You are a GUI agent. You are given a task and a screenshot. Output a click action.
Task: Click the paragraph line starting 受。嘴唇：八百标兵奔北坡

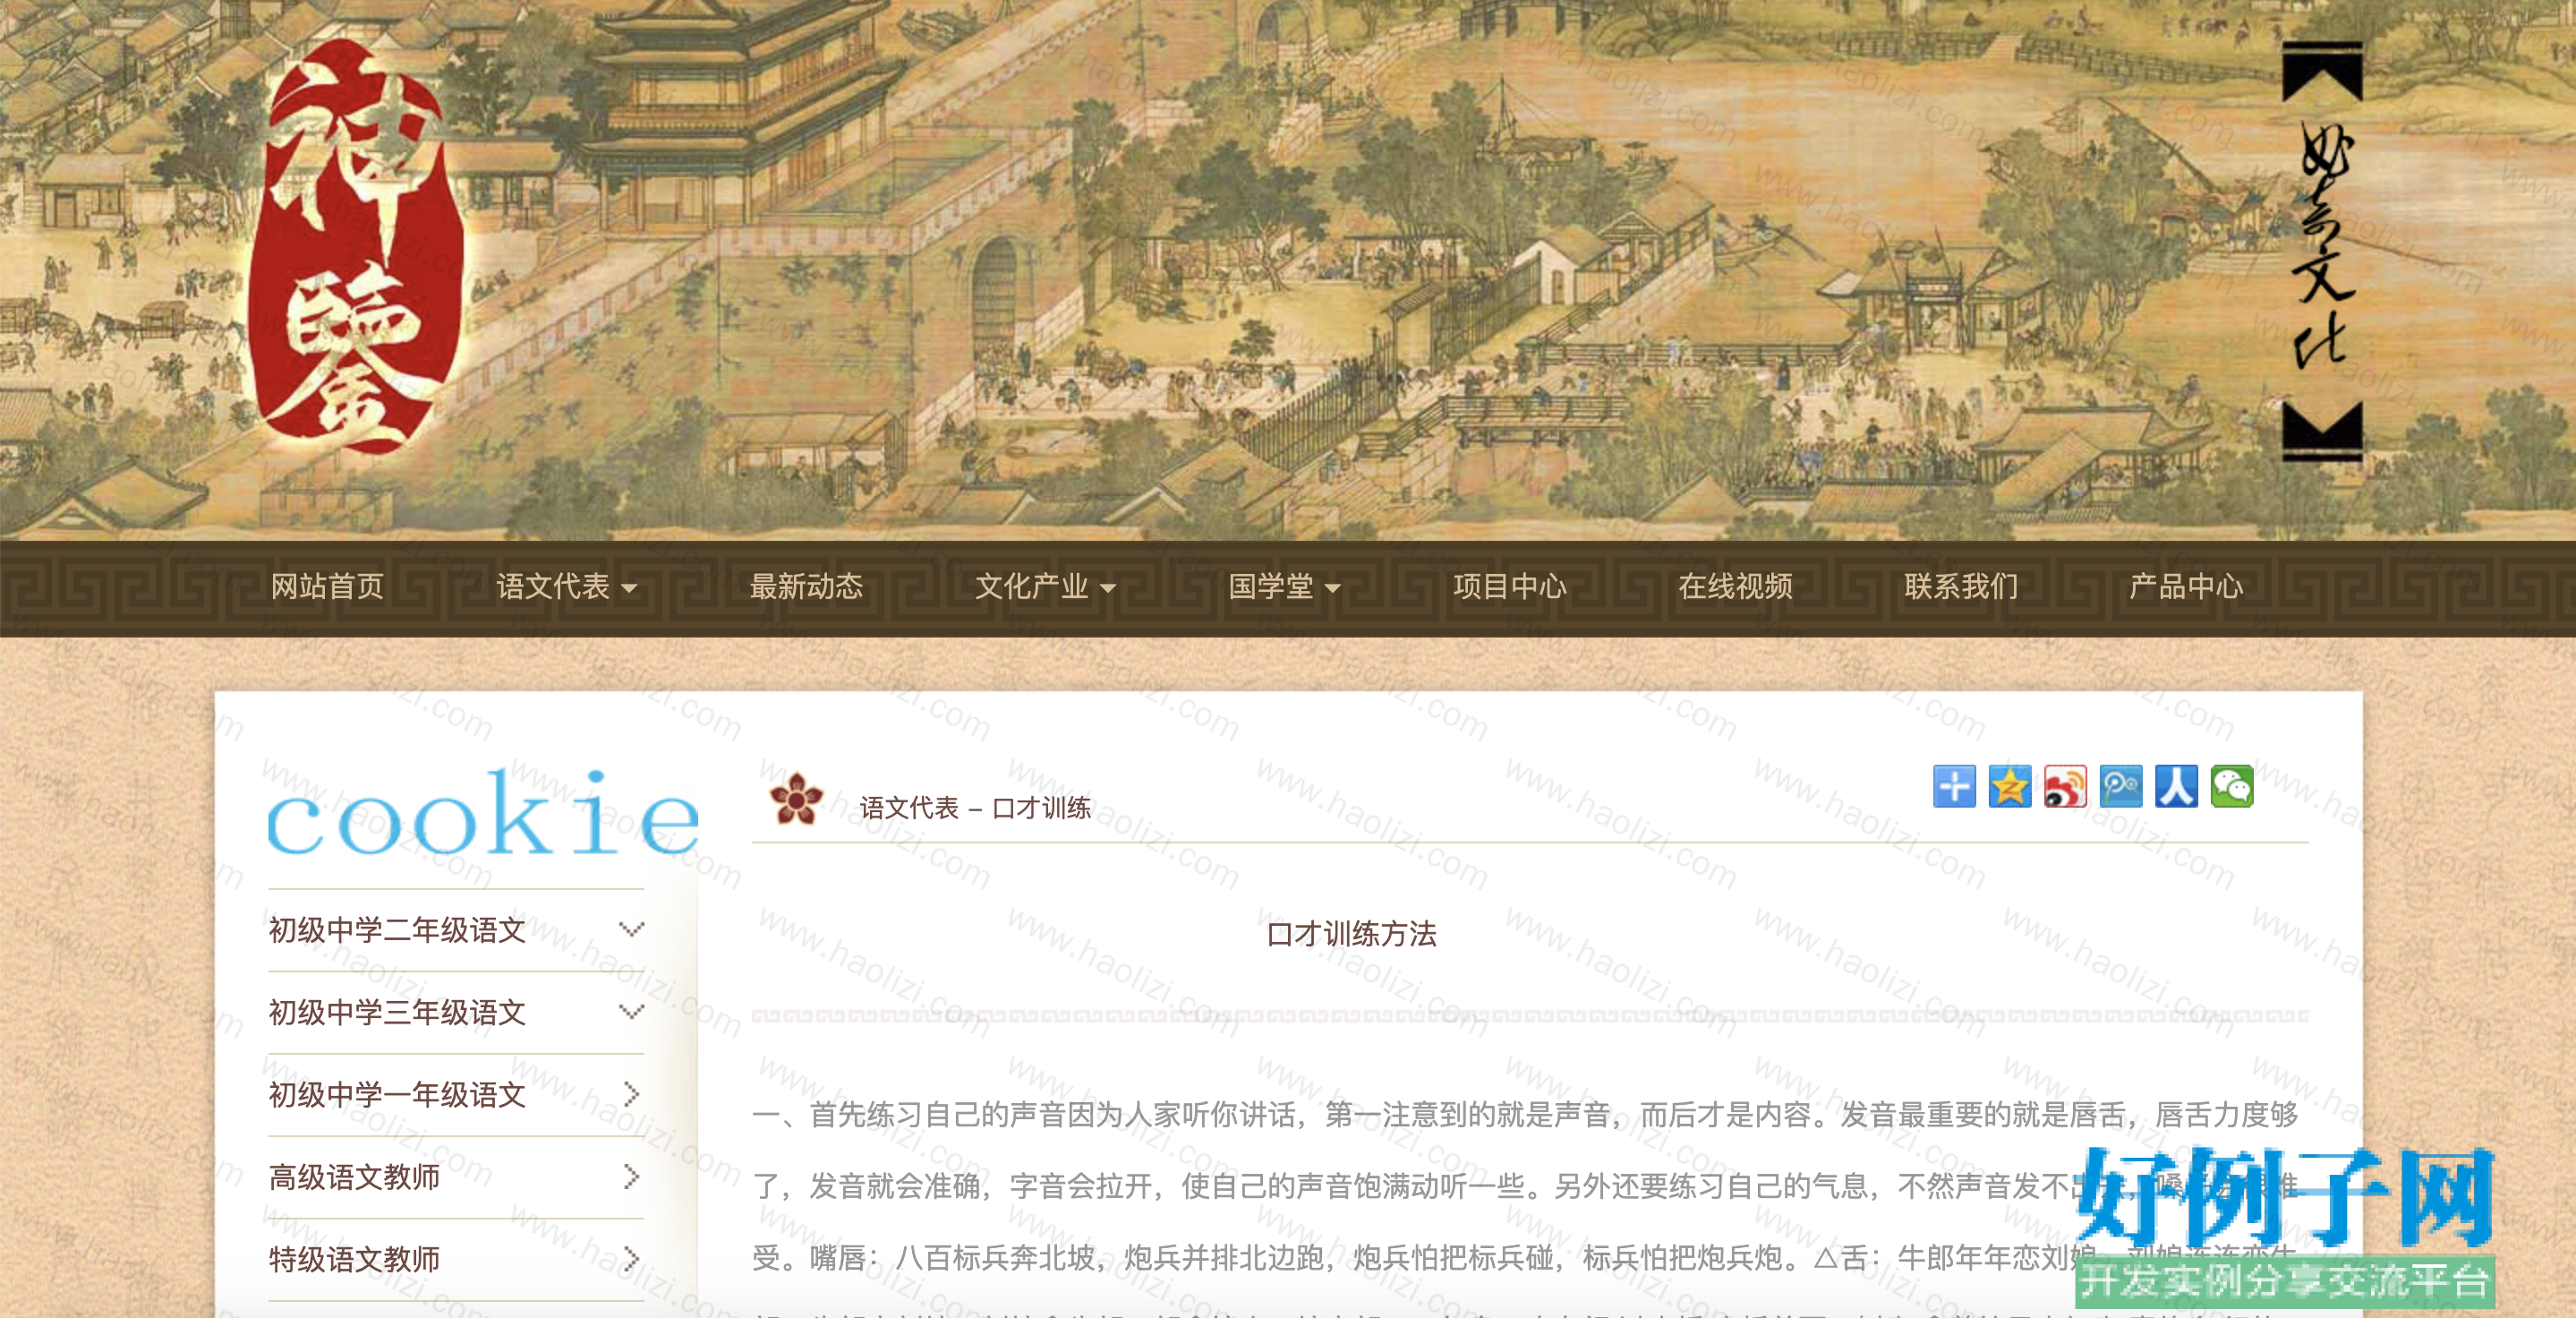click(x=1526, y=1258)
